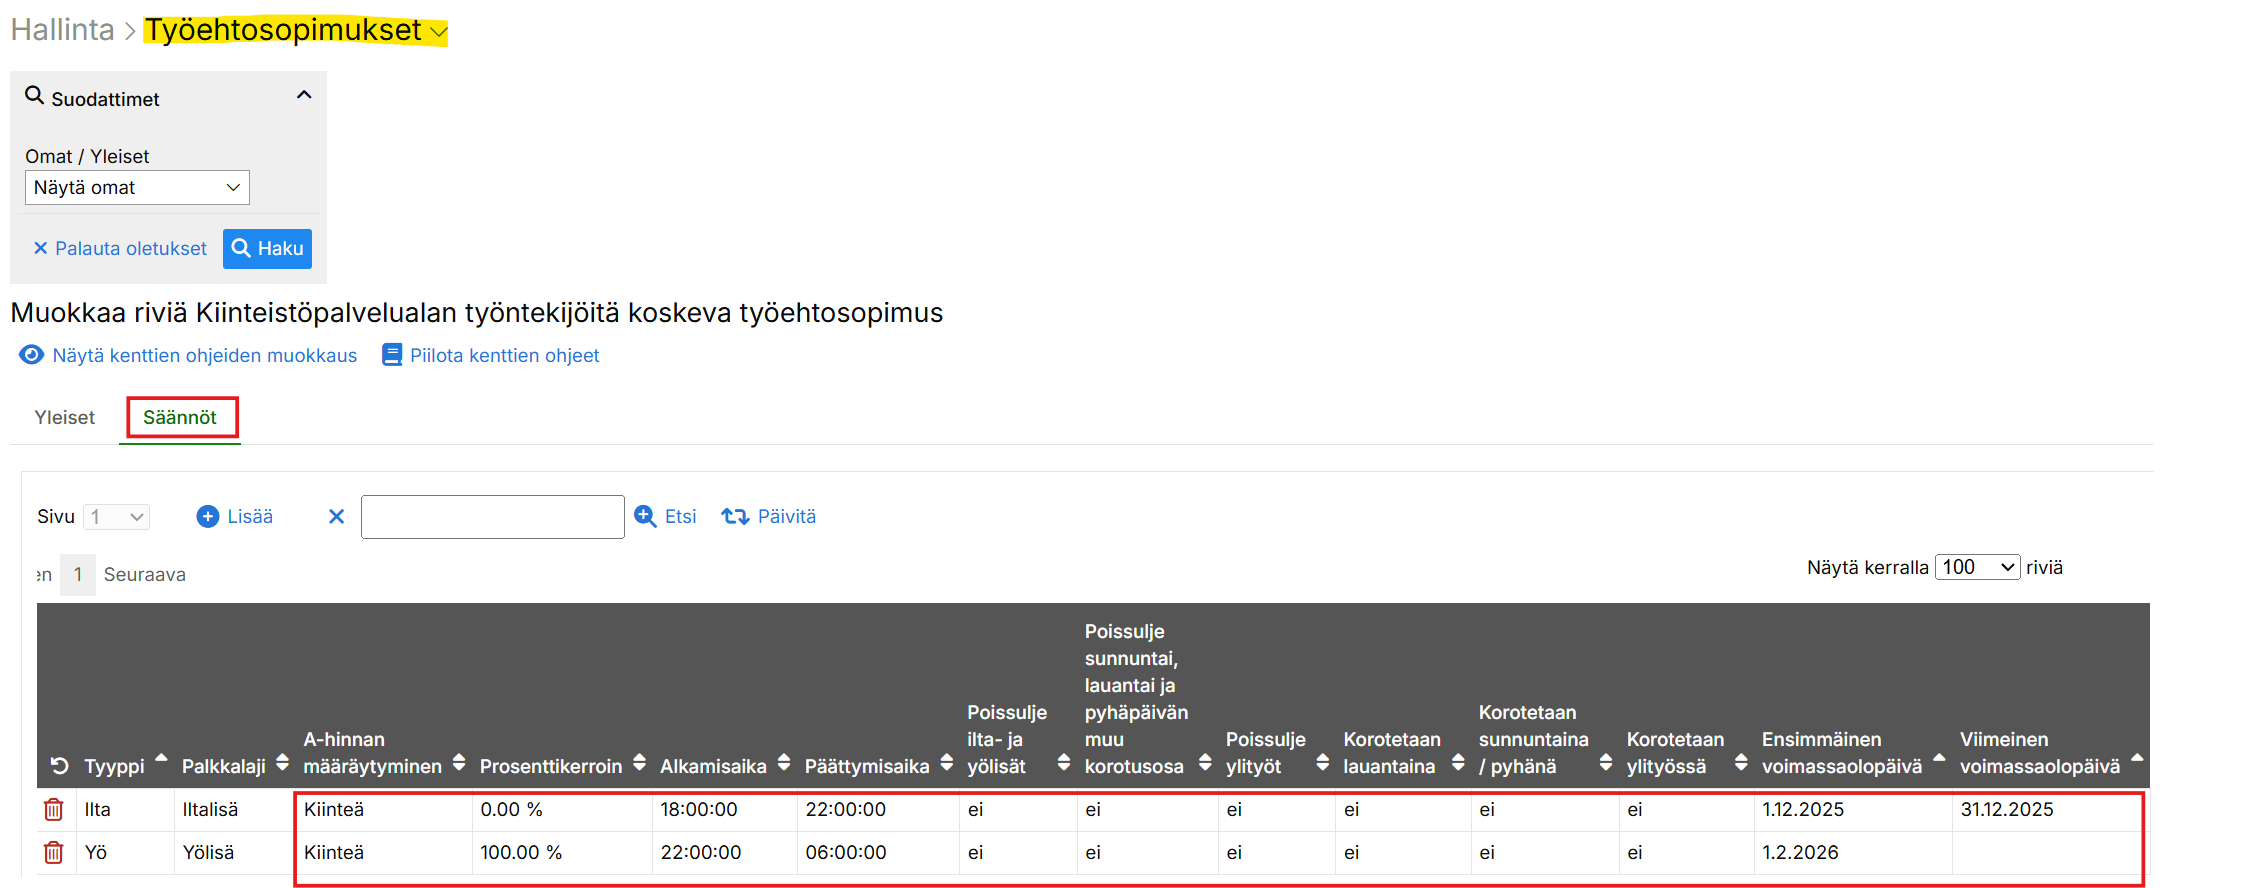
Task: Open the Sivu page number dropdown
Action: tap(117, 517)
